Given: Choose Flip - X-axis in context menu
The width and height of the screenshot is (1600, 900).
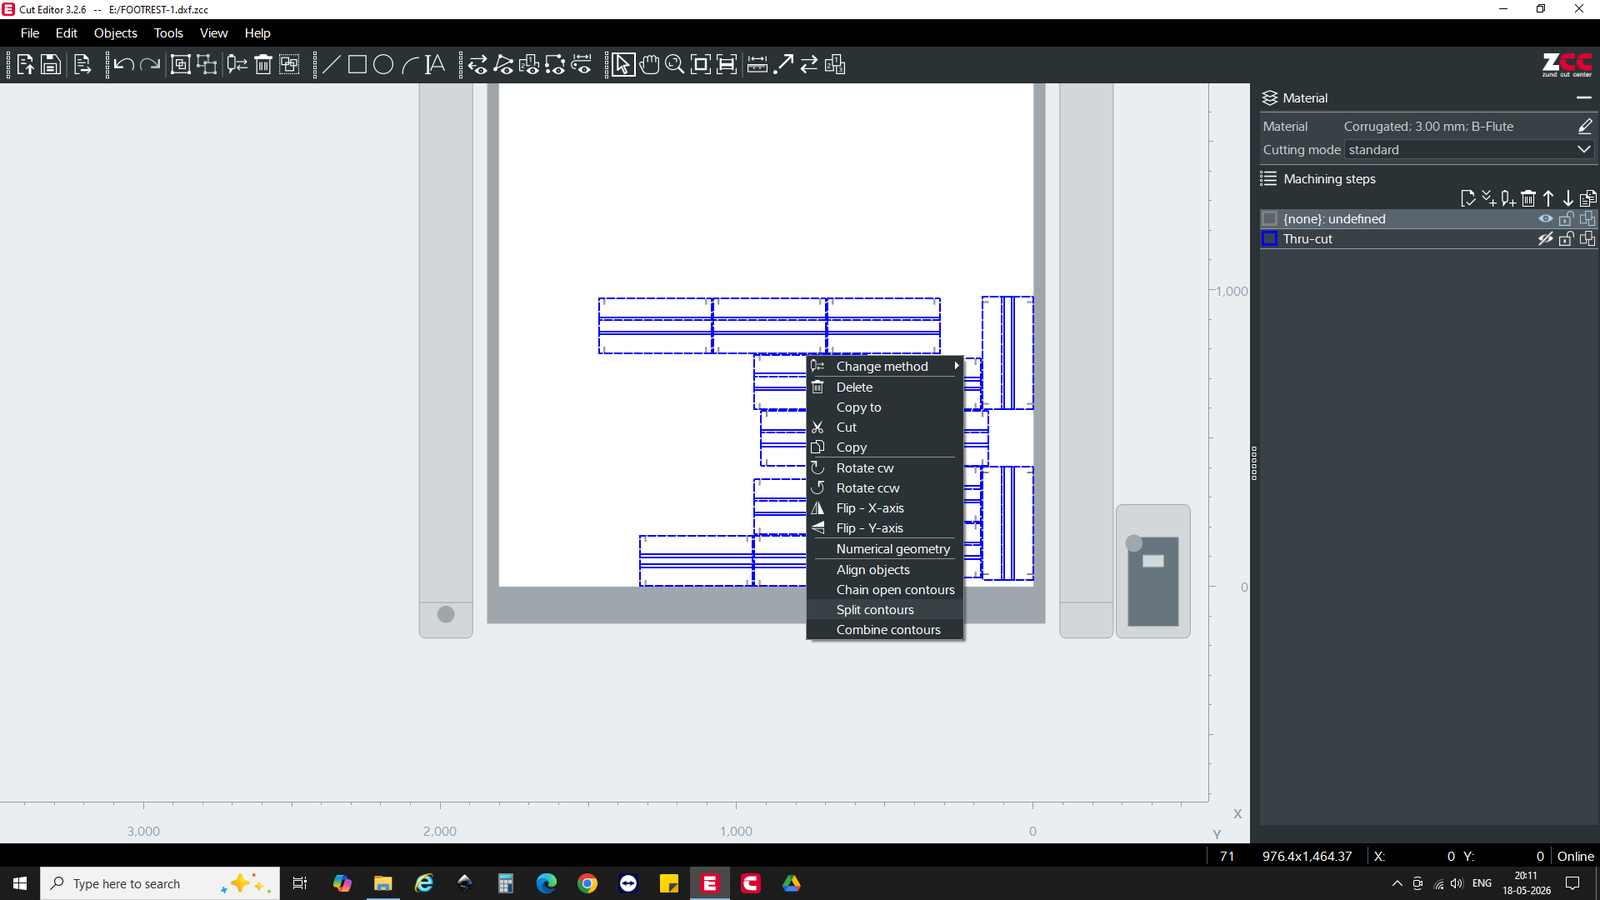Looking at the screenshot, I should (x=885, y=508).
